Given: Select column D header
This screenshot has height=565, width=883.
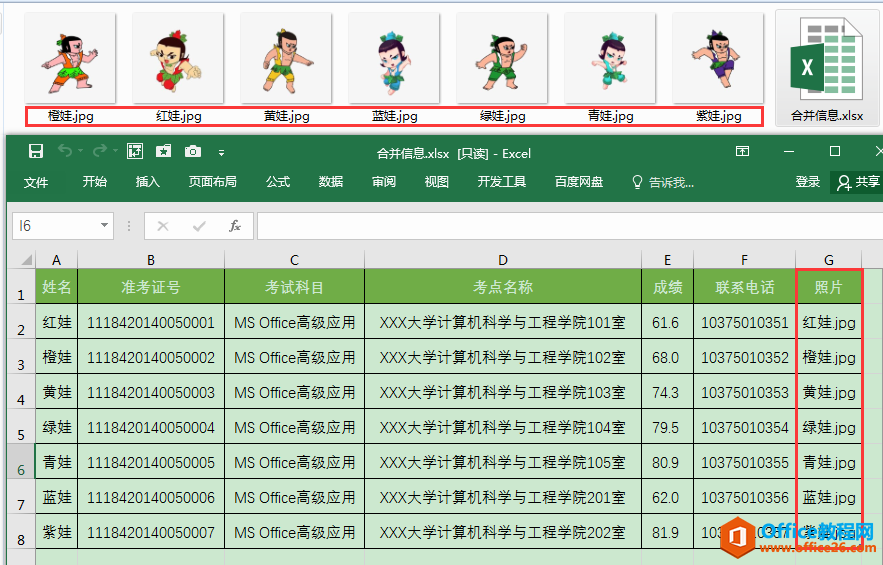Looking at the screenshot, I should coord(503,260).
